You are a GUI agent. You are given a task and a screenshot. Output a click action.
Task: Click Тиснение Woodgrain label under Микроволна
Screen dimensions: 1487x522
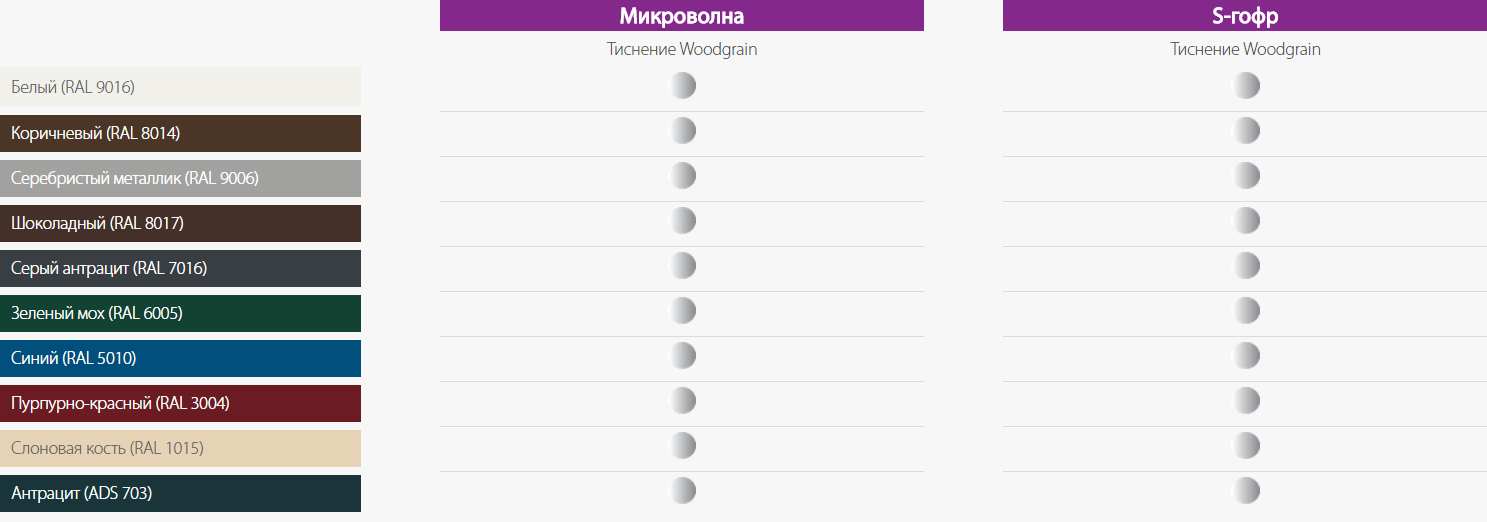coord(682,49)
